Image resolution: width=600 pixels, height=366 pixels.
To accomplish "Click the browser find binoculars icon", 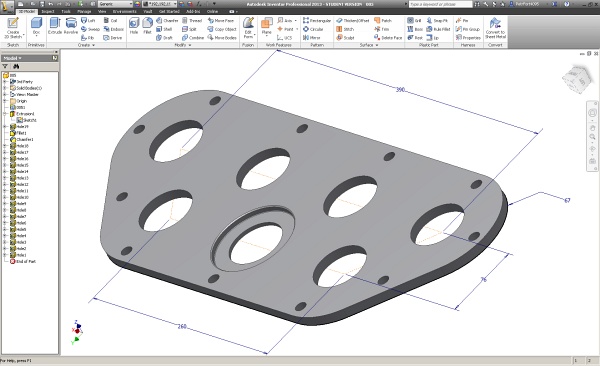I will pos(16,67).
